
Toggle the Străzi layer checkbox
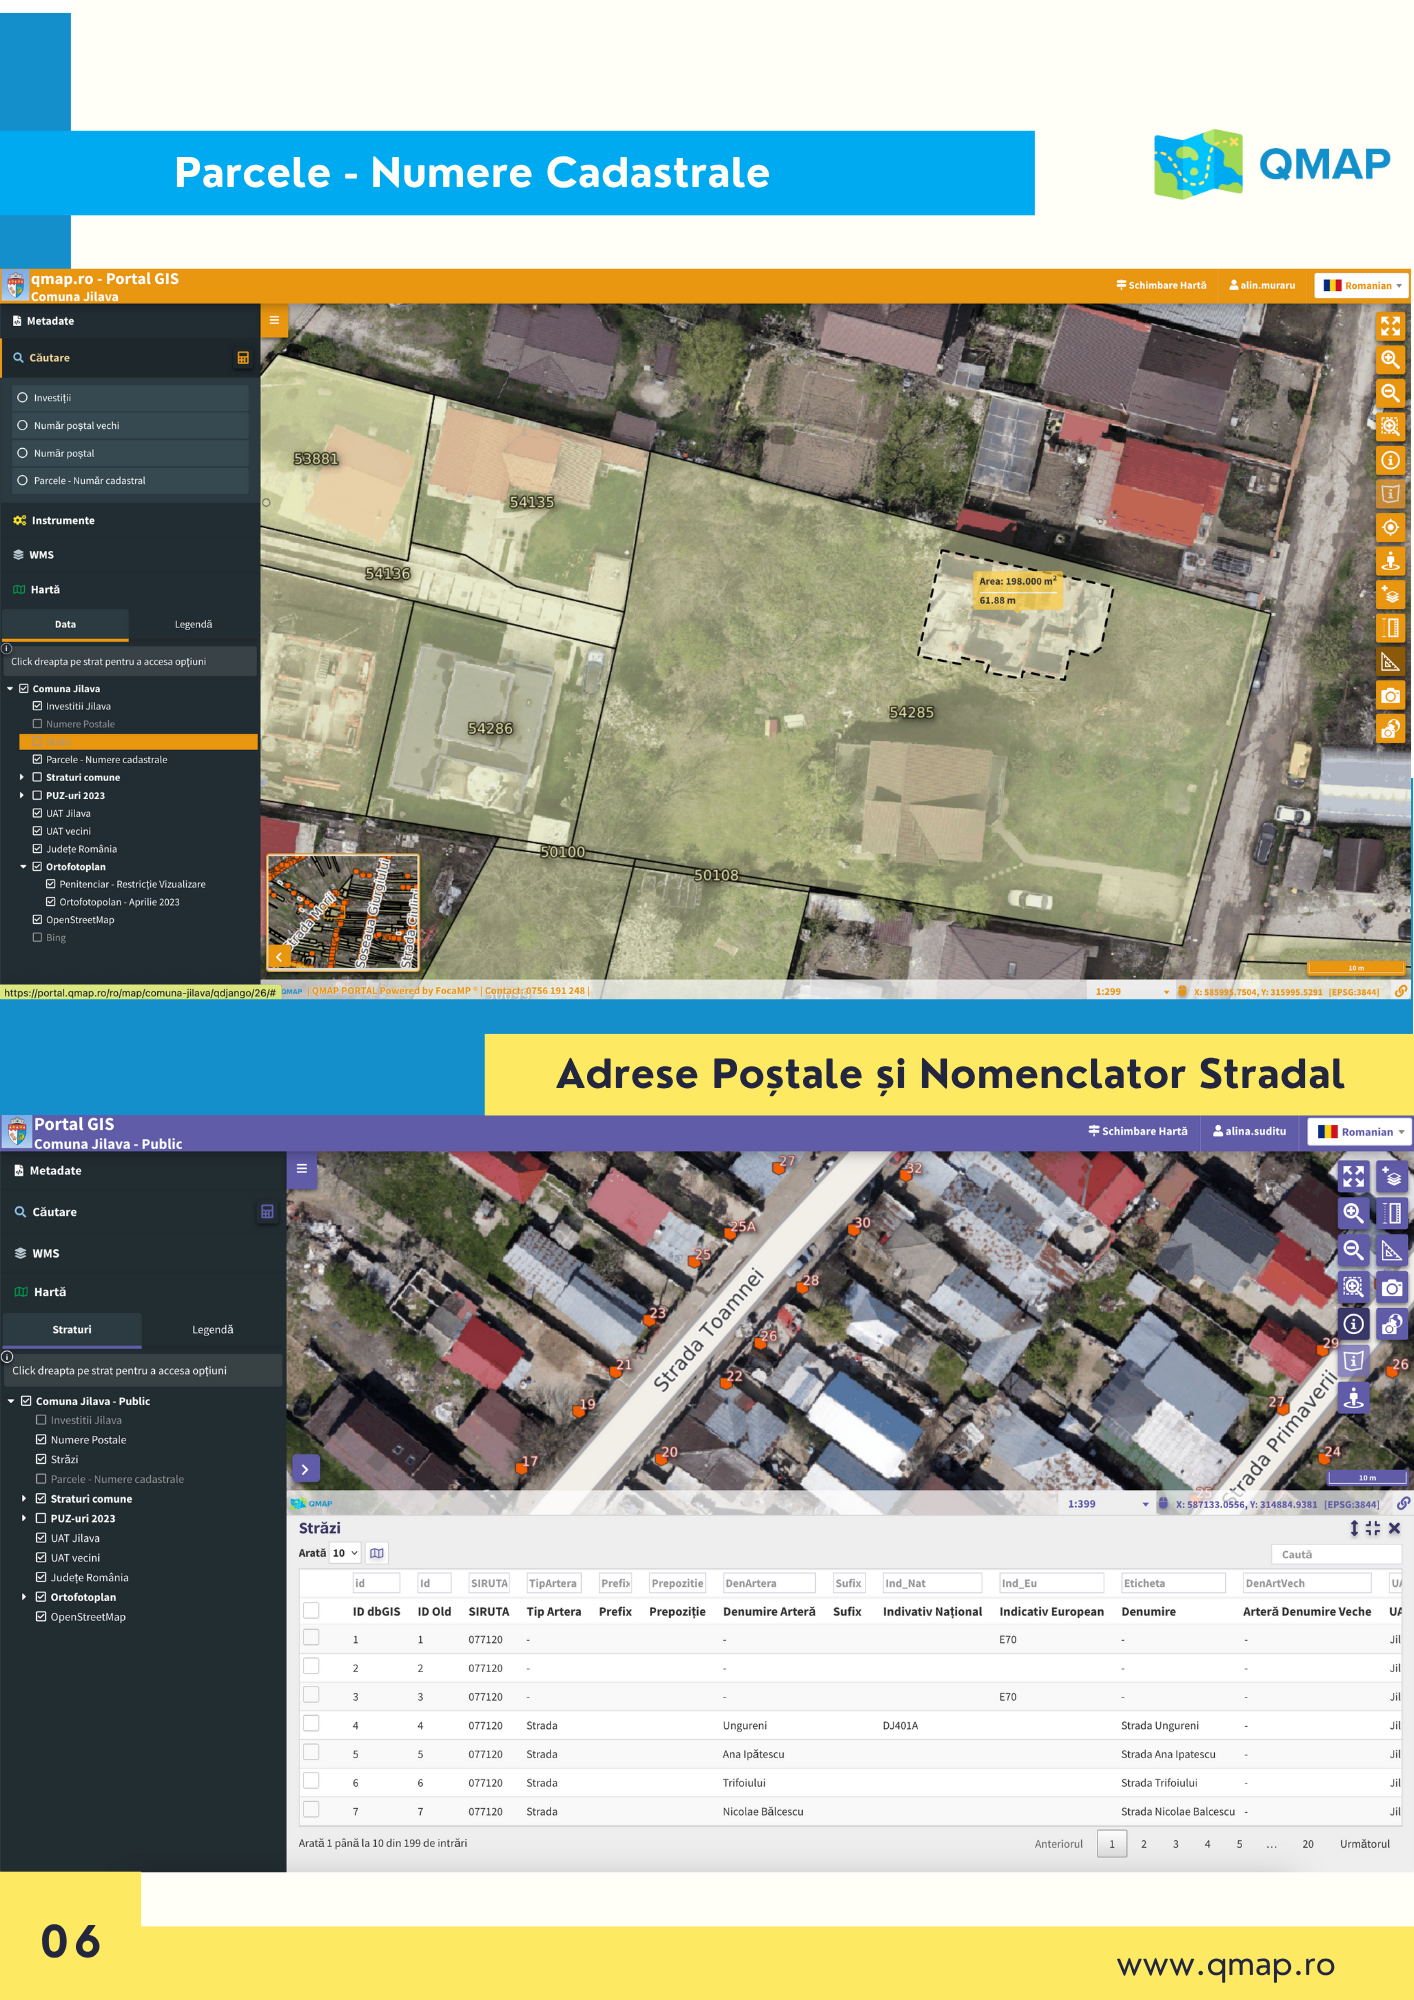(x=42, y=1459)
